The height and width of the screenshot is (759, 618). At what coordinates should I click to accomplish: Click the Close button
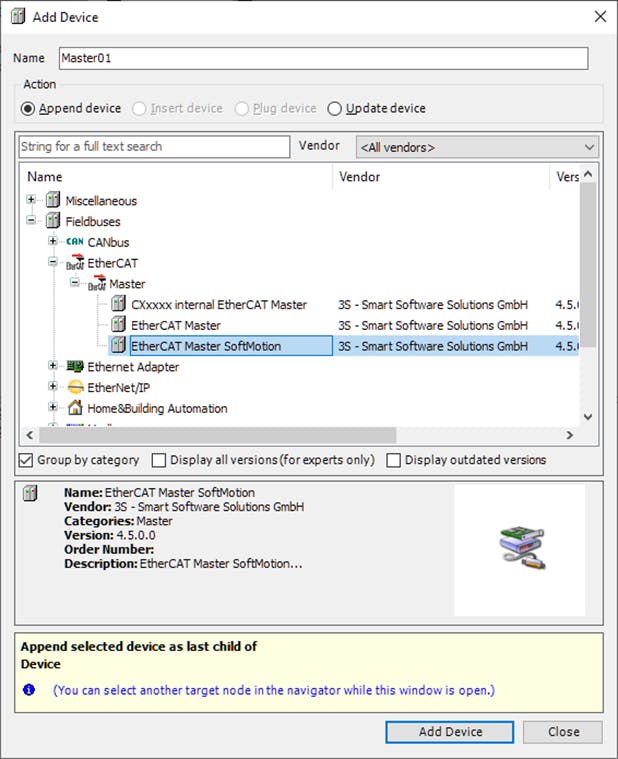[563, 732]
